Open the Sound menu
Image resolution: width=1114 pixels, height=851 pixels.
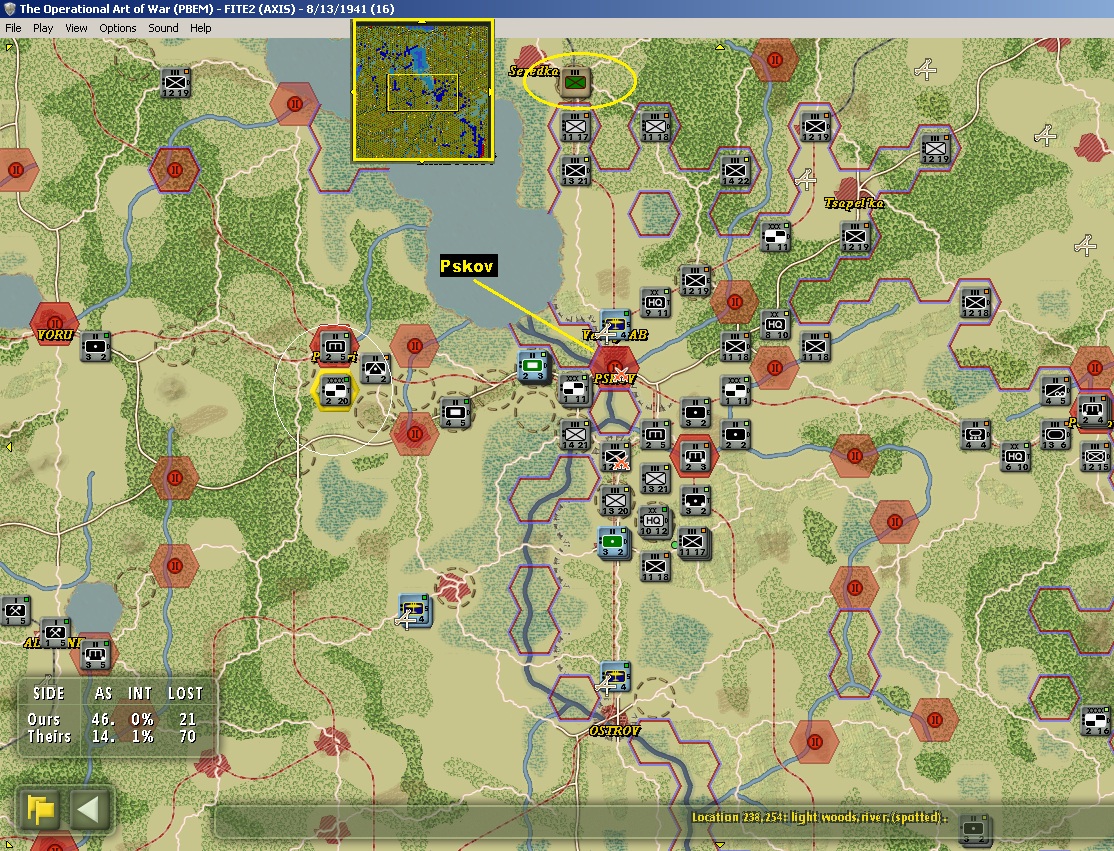coord(163,28)
